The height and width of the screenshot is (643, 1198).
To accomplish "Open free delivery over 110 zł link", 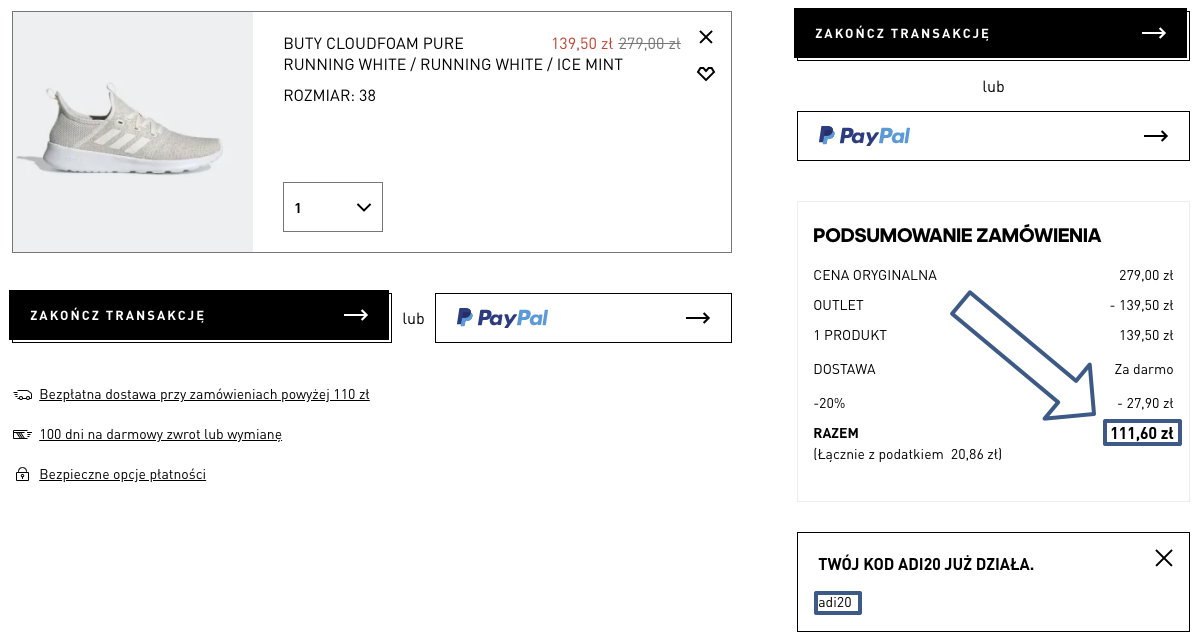I will point(204,394).
